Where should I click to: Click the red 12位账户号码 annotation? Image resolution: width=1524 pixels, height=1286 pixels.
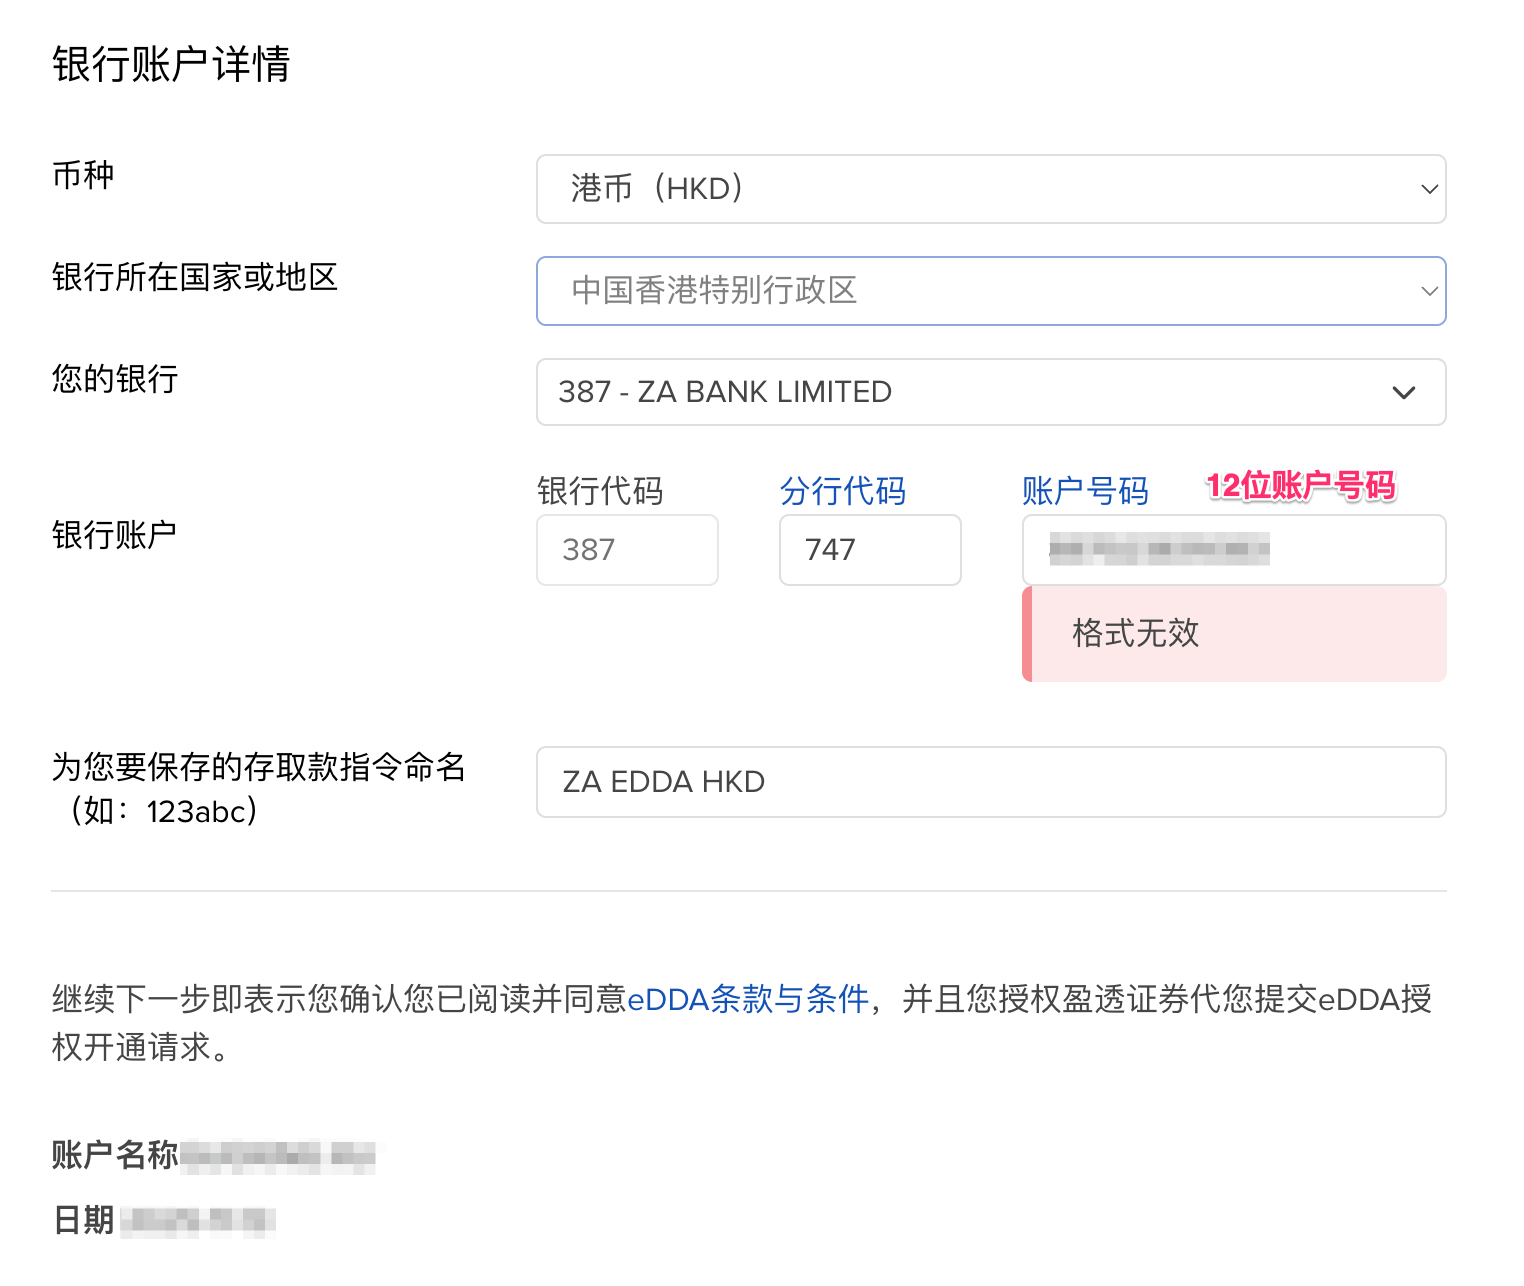pos(1300,486)
